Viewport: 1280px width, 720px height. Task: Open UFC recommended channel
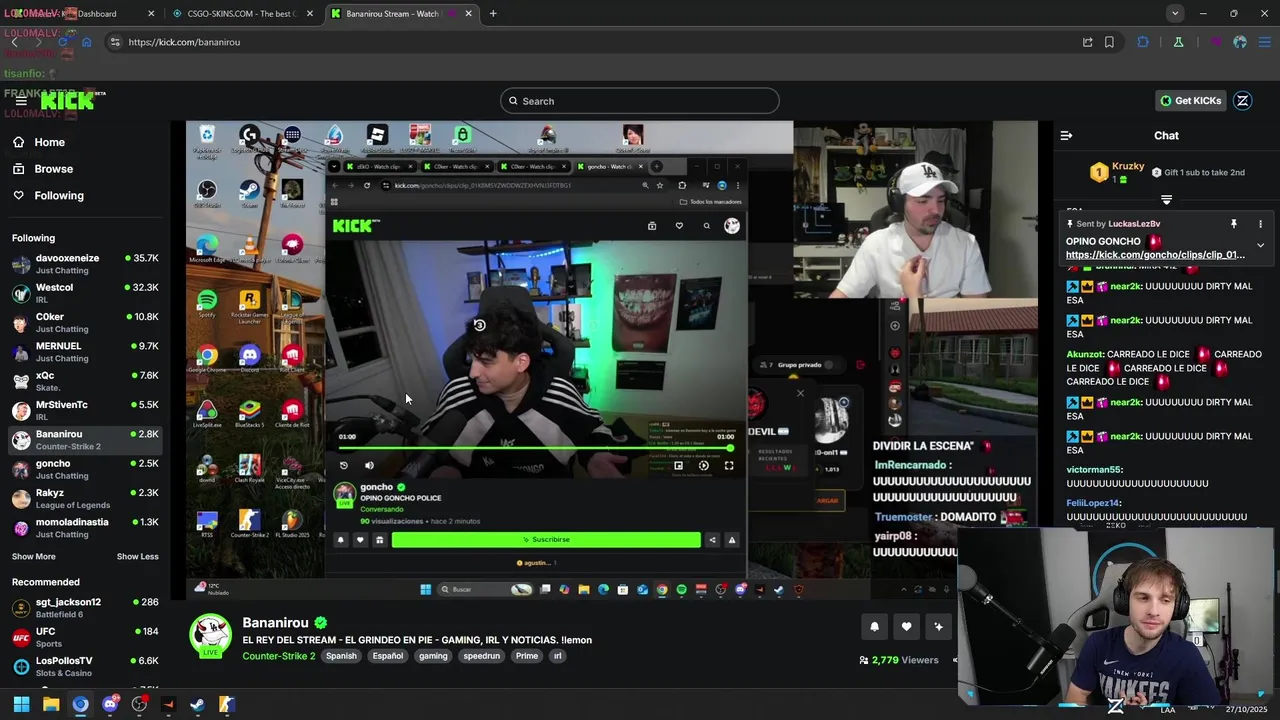85,637
